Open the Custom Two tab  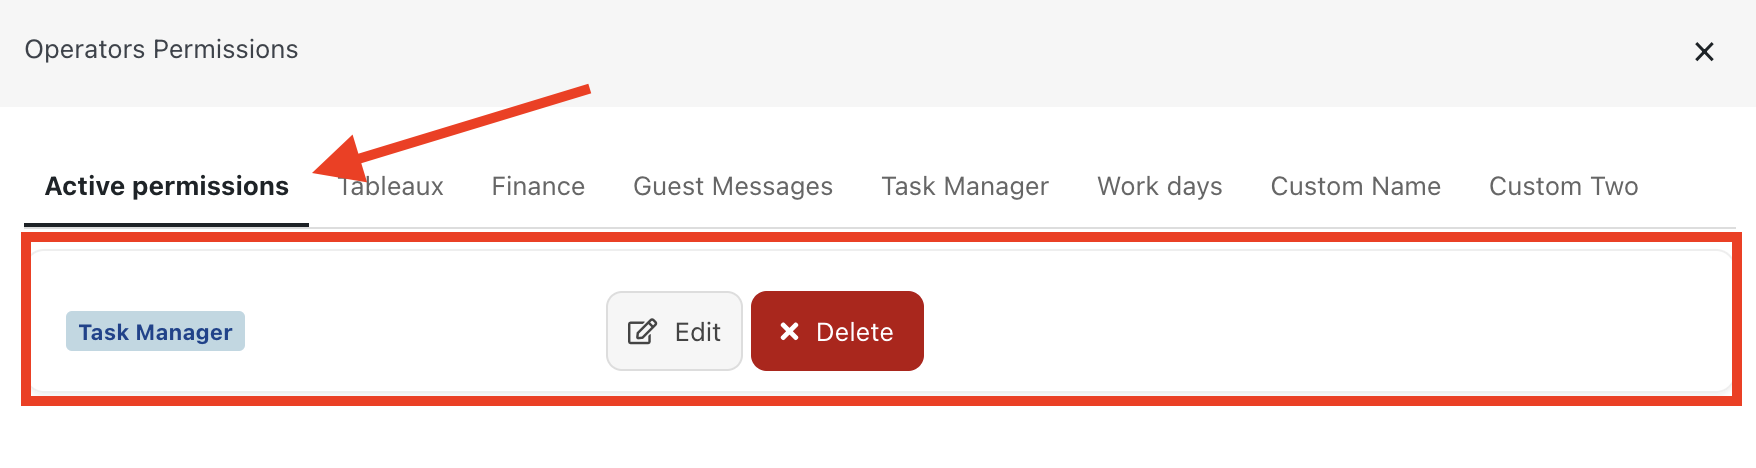1563,187
